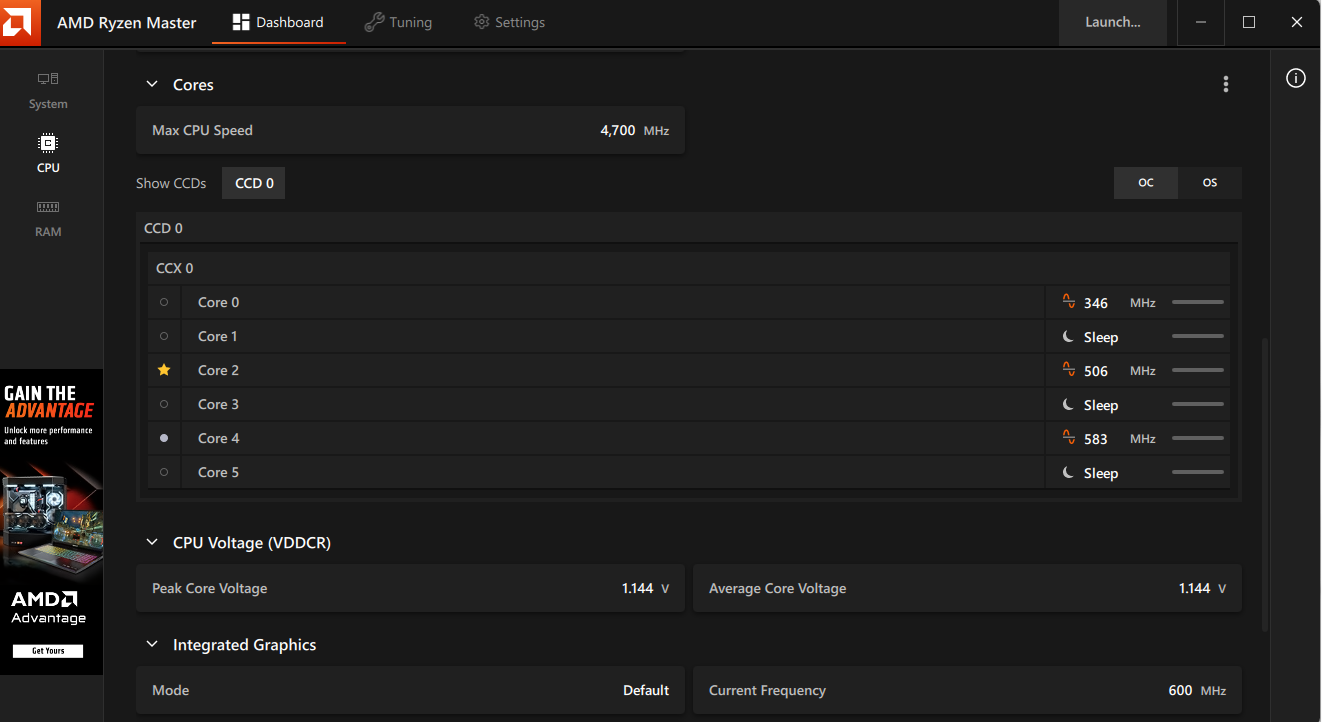Image resolution: width=1322 pixels, height=723 pixels.
Task: Select the Max CPU Speed row
Action: [x=410, y=130]
